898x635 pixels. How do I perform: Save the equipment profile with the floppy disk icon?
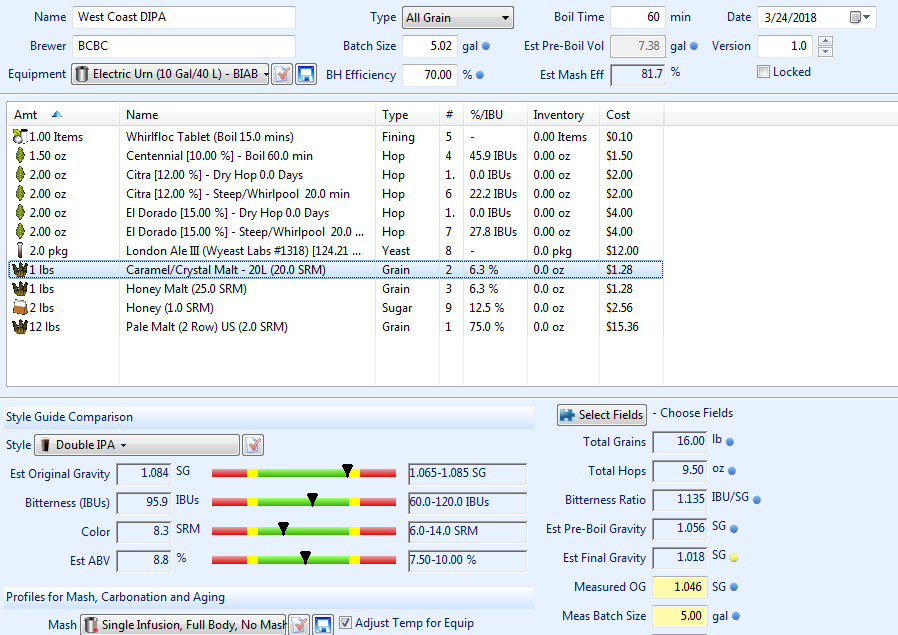[x=306, y=74]
